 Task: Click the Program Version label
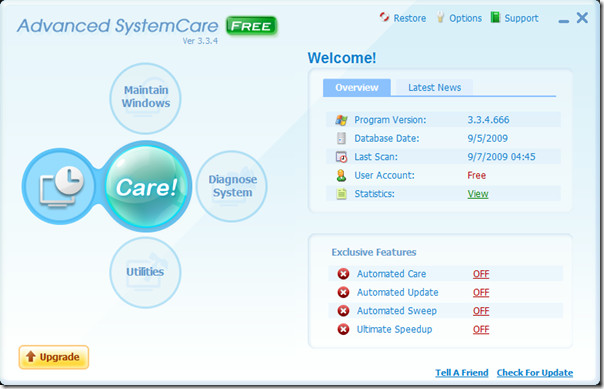390,120
